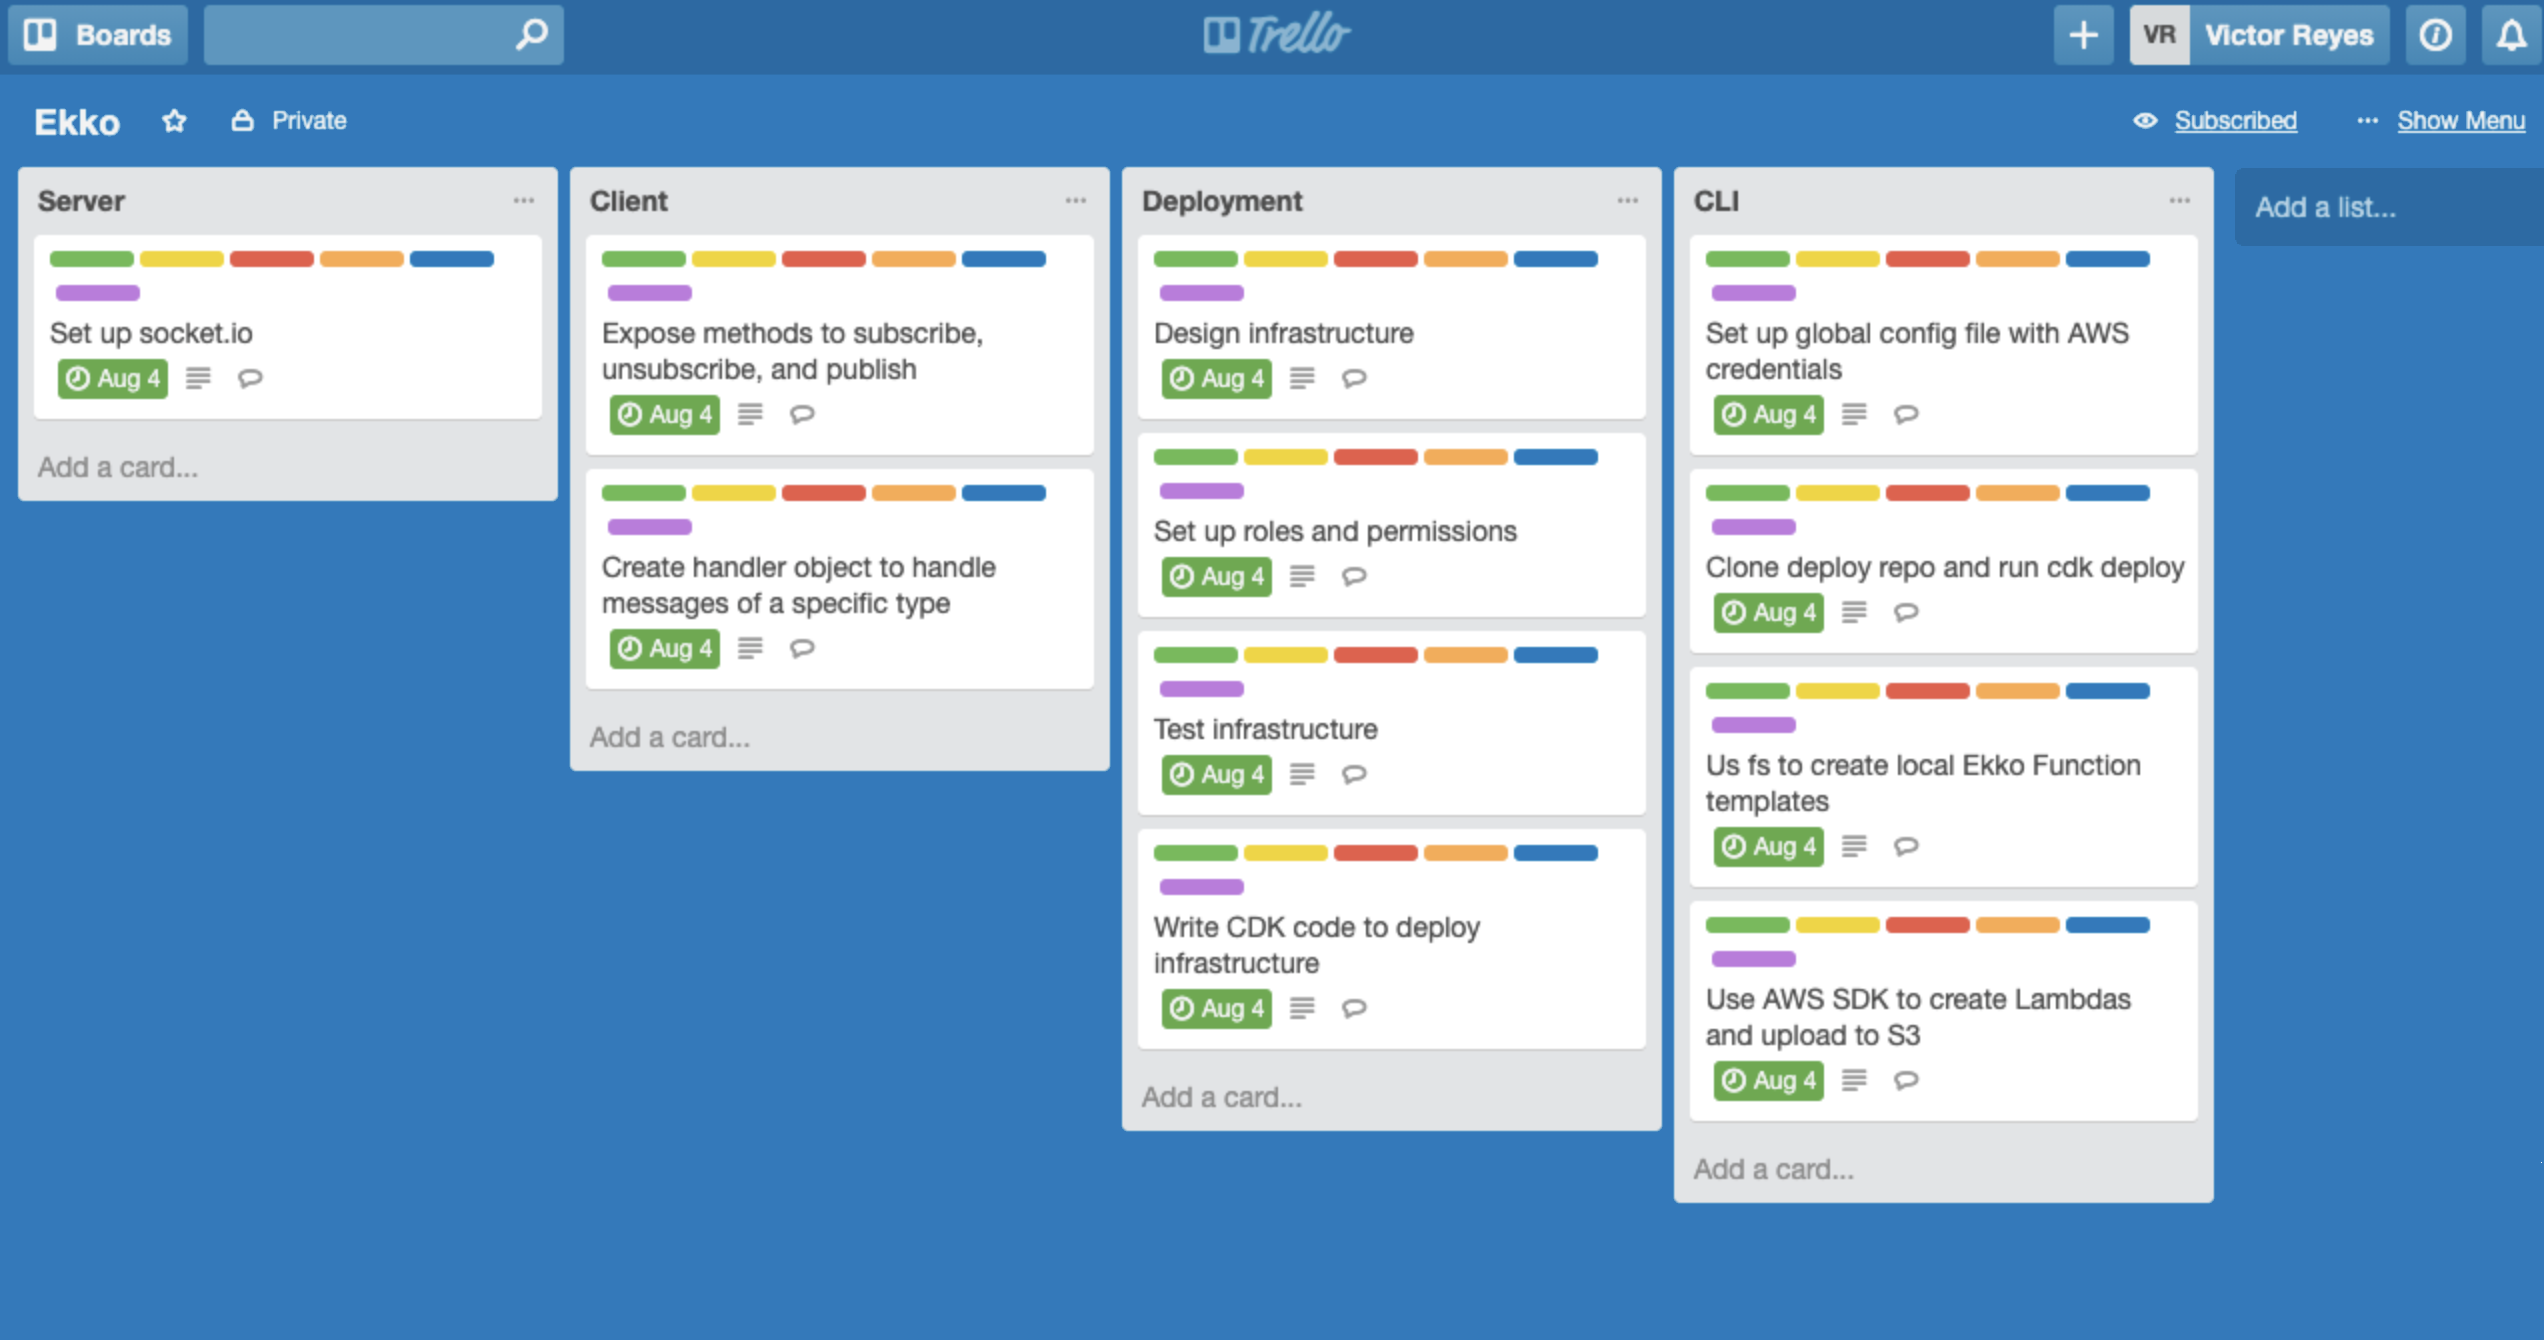
Task: Open the search bar
Action: click(x=379, y=34)
